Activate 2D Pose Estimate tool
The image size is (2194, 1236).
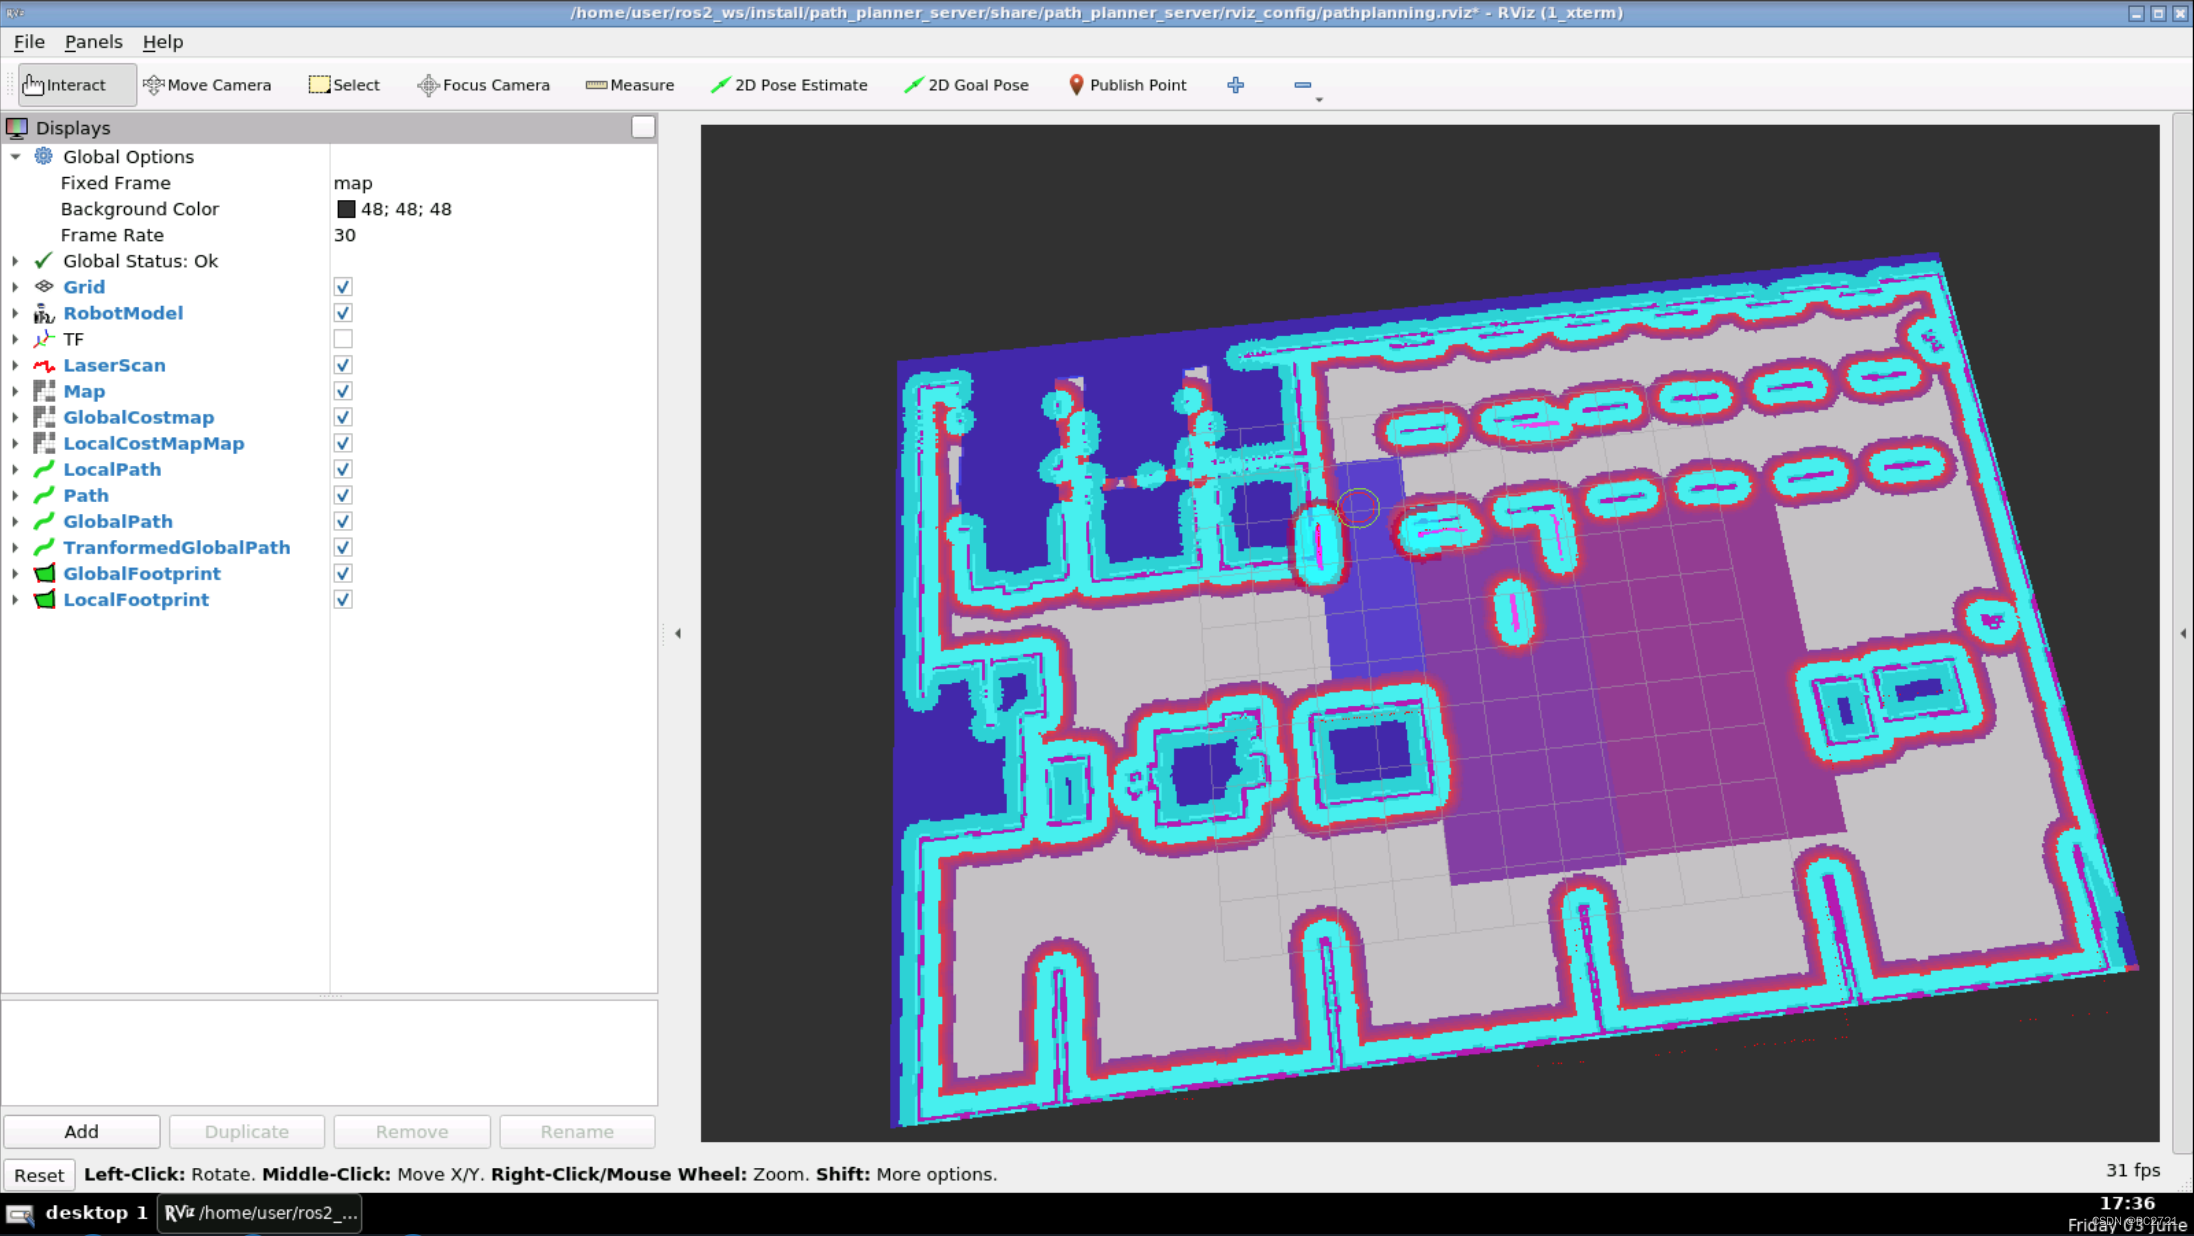click(x=789, y=85)
